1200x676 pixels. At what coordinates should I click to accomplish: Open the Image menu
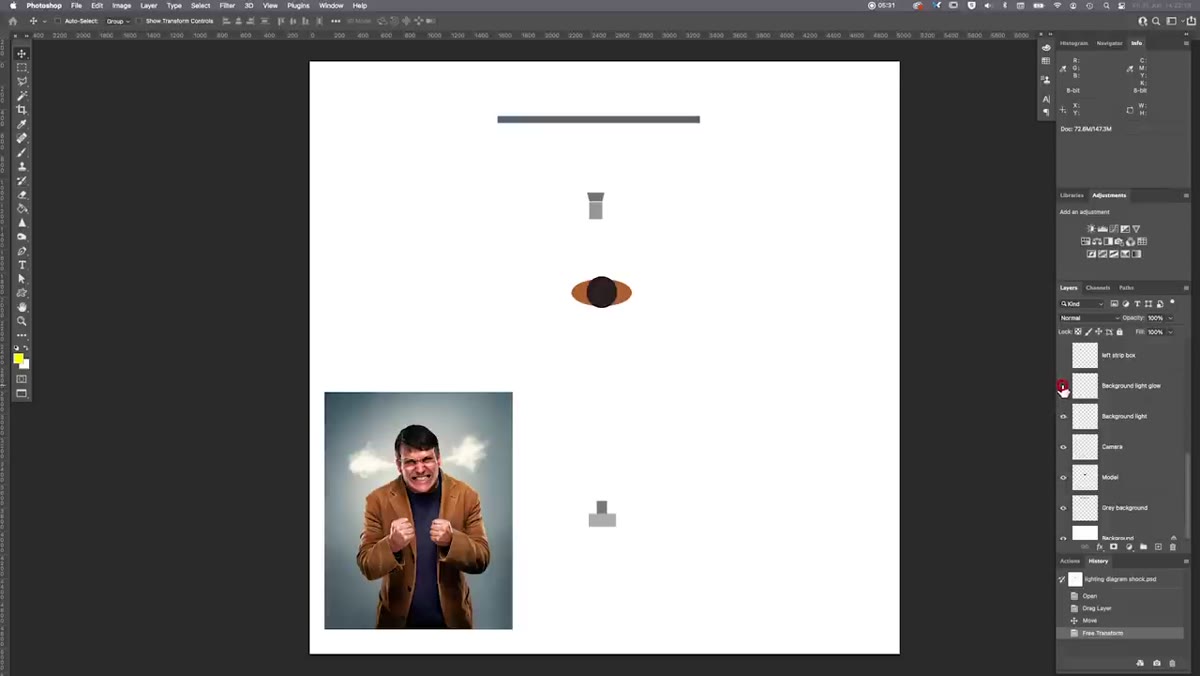point(121,6)
